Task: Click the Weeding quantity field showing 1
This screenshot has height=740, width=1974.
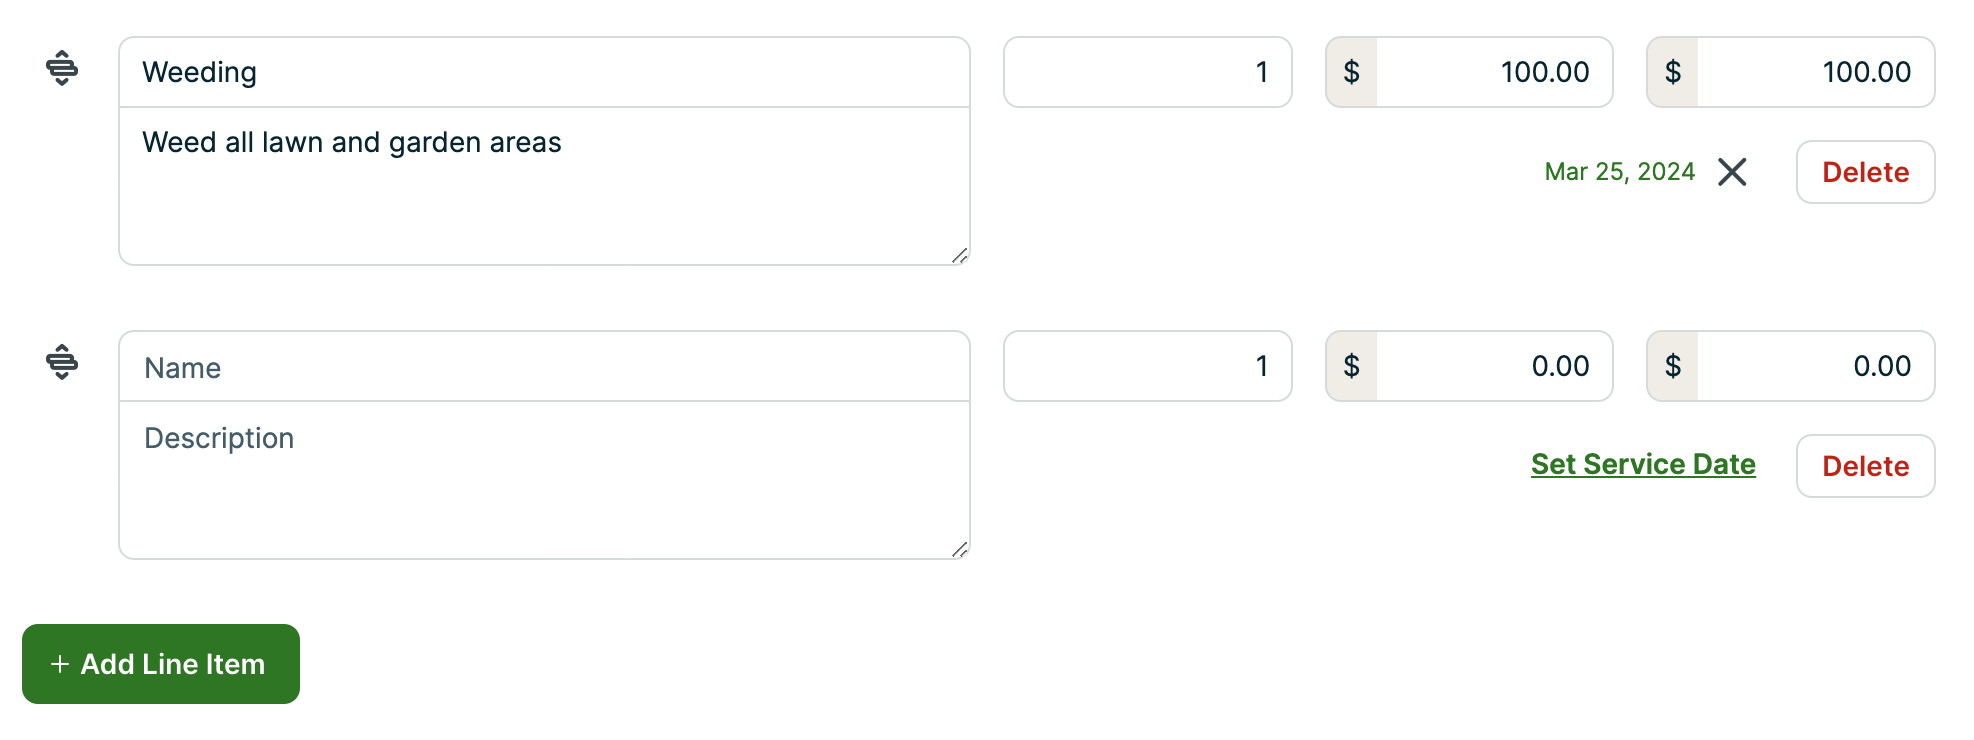Action: pyautogui.click(x=1147, y=72)
